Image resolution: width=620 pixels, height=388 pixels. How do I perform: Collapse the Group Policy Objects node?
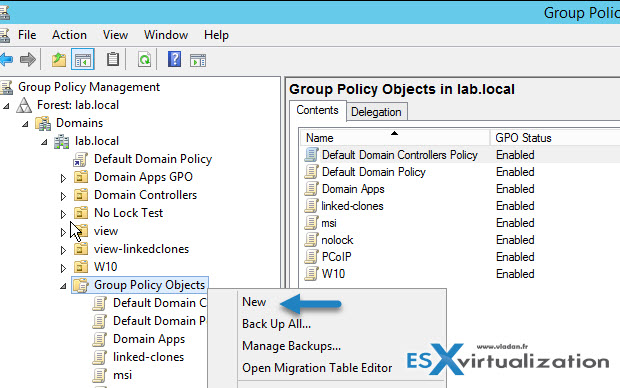[63, 286]
